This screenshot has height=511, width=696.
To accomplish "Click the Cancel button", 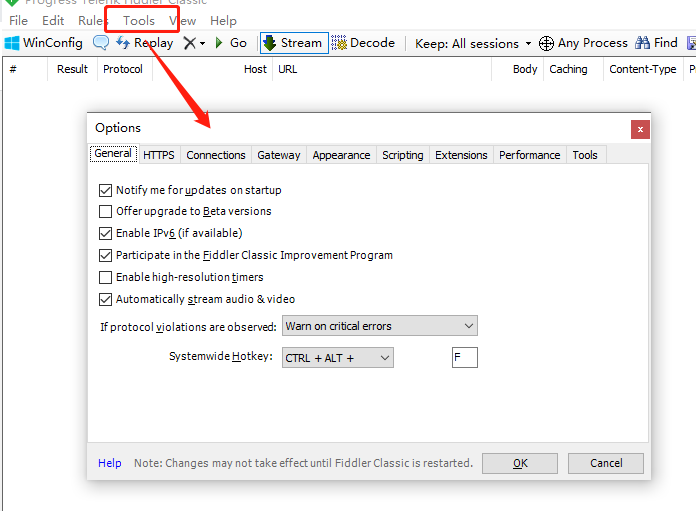I will click(x=606, y=463).
